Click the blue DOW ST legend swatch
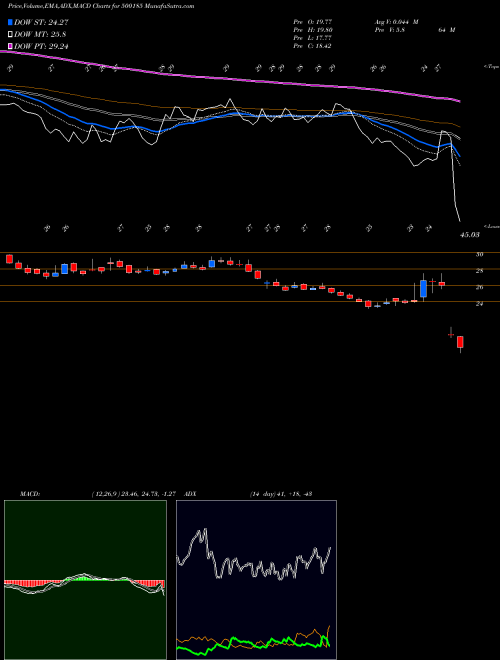500x660 pixels. click(x=10, y=22)
